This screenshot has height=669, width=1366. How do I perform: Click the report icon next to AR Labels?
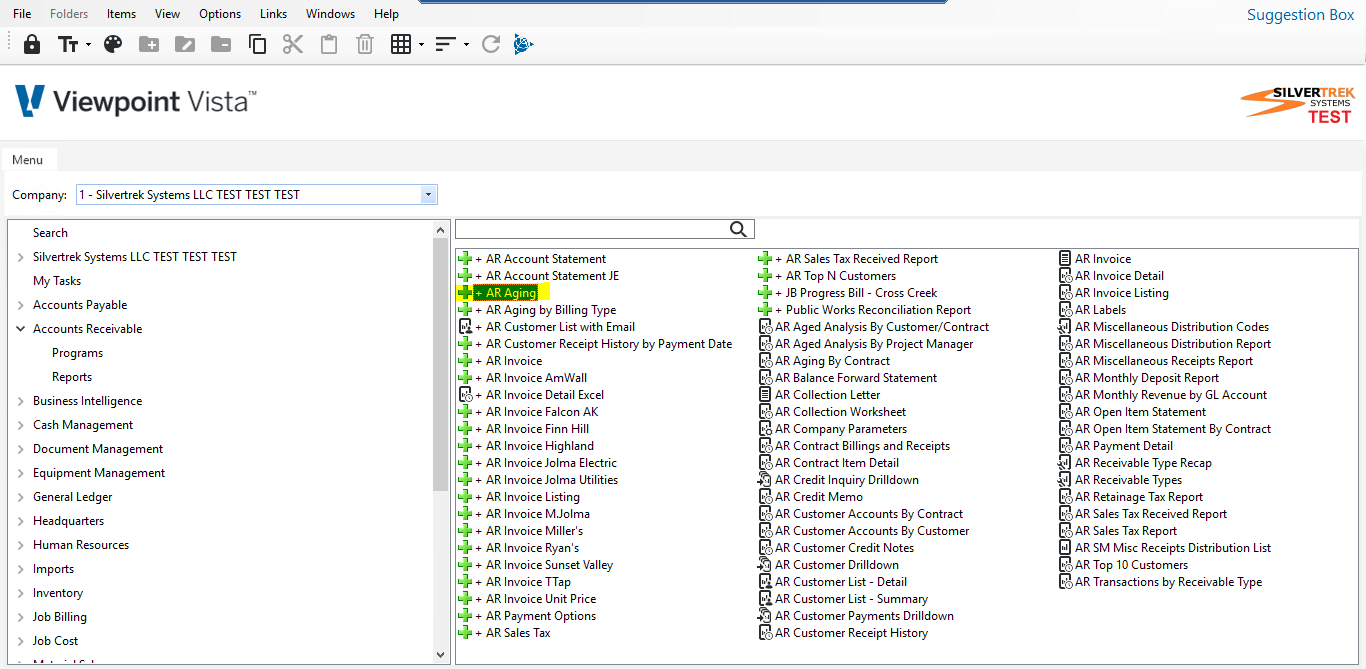click(1066, 310)
